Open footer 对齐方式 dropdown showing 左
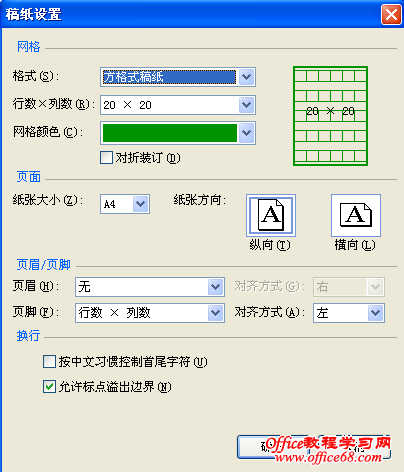This screenshot has height=472, width=404. pyautogui.click(x=376, y=313)
